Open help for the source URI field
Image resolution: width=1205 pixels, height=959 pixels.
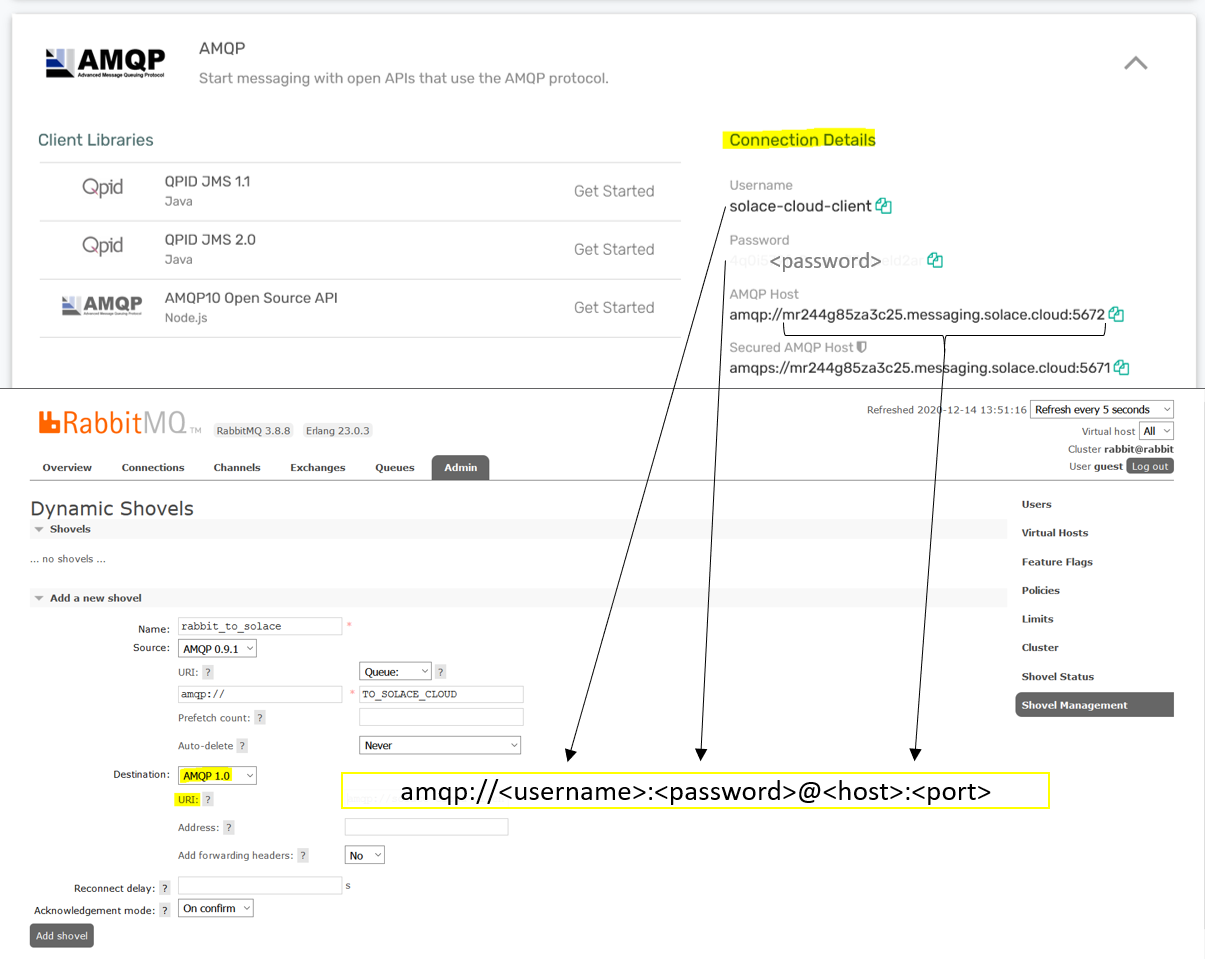(x=207, y=672)
